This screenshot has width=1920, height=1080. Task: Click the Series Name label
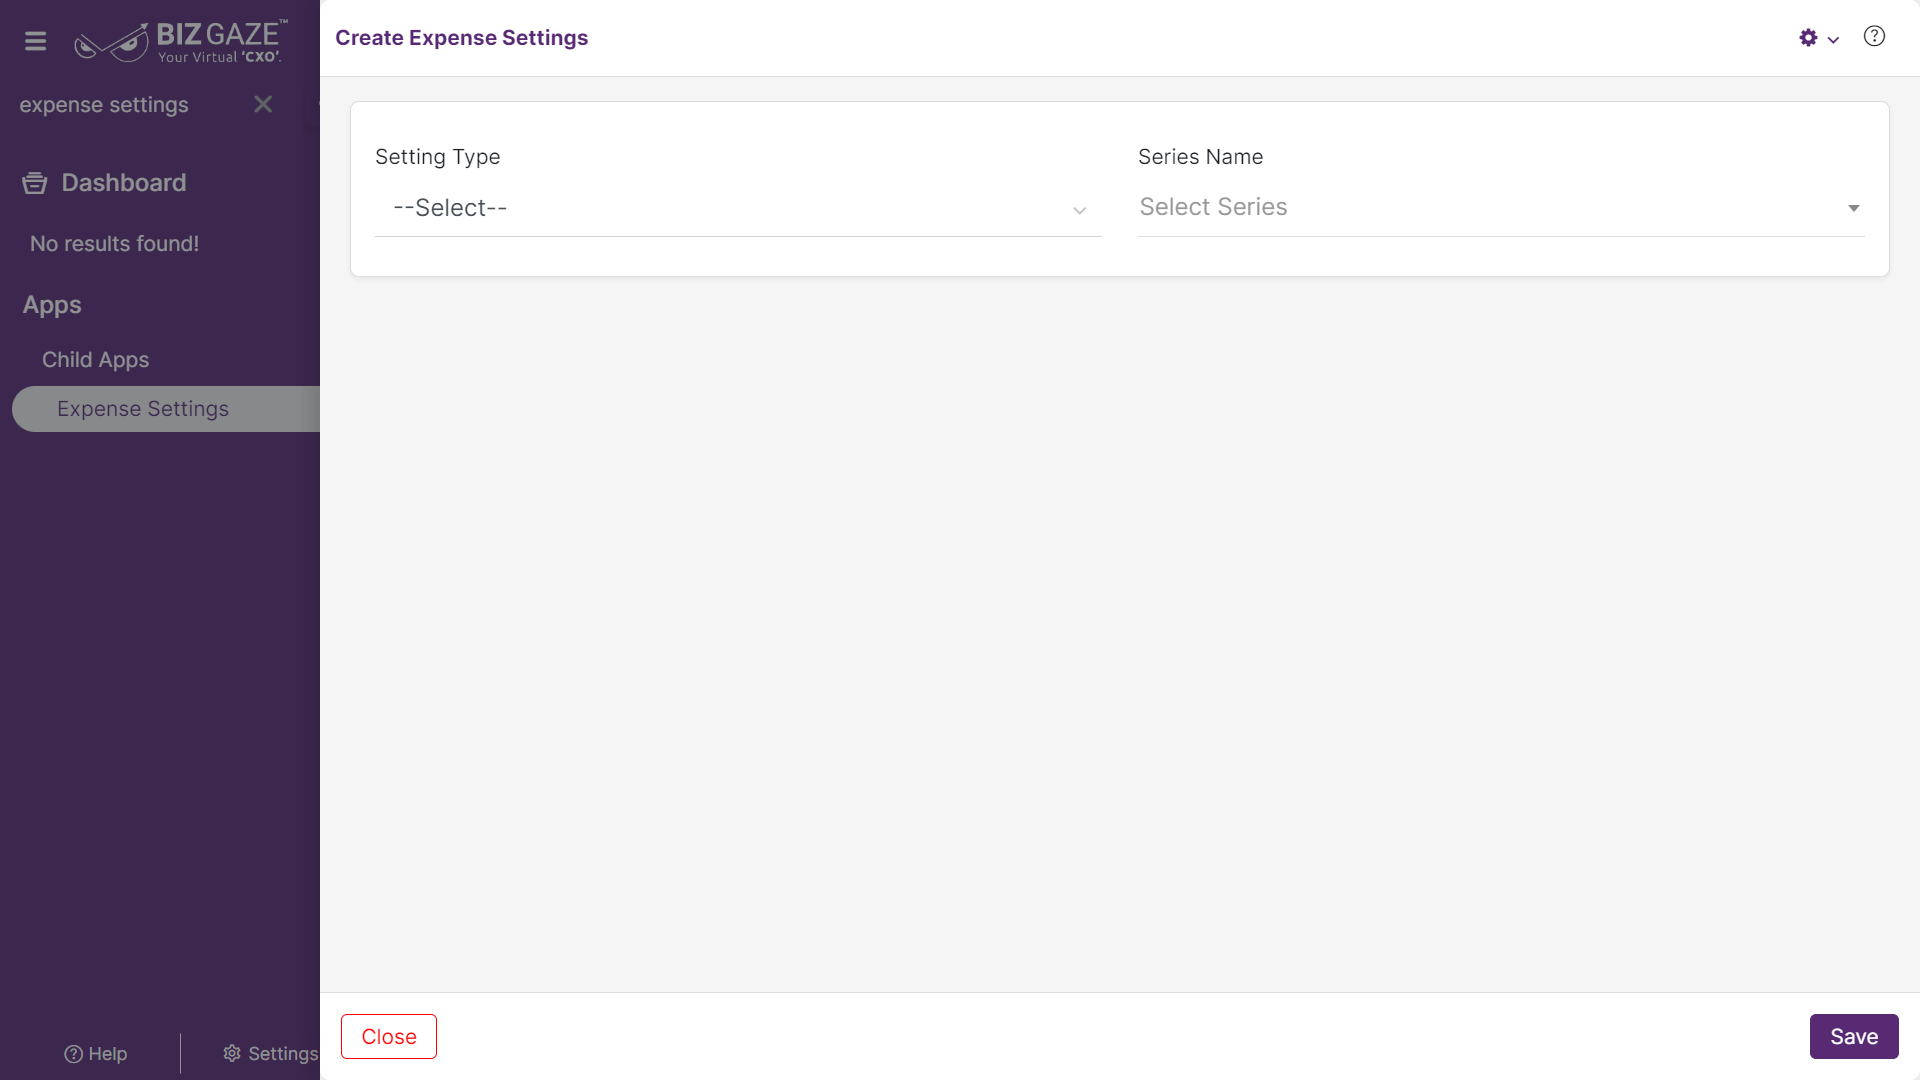tap(1200, 157)
